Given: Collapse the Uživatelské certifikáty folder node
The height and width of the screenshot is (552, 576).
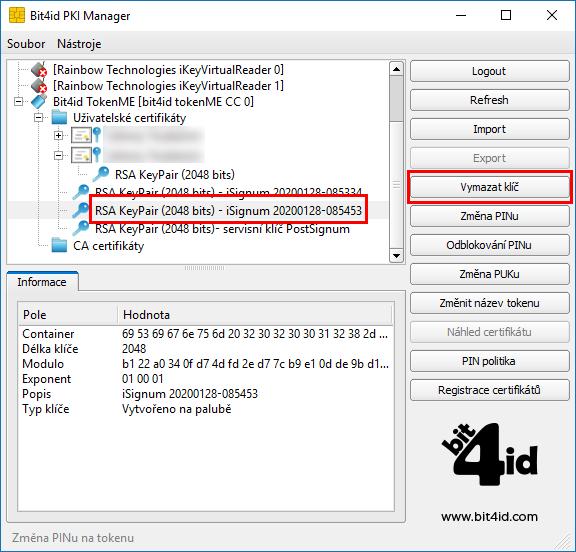Looking at the screenshot, I should (39, 118).
